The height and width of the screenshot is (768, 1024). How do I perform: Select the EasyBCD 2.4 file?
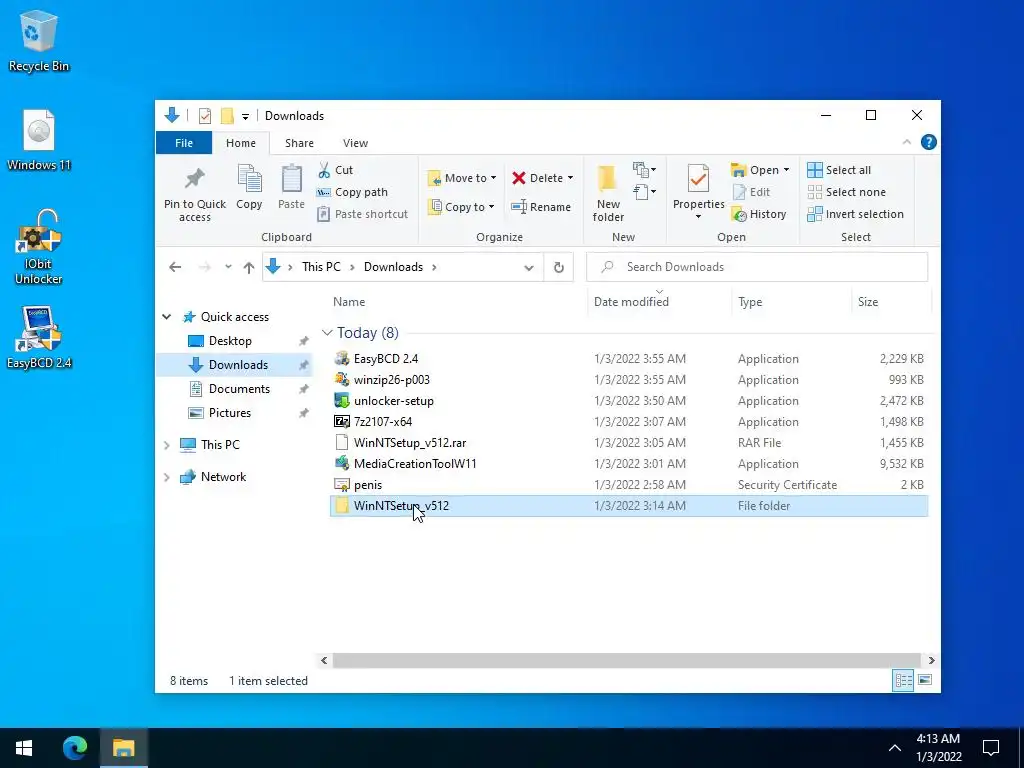point(628,359)
